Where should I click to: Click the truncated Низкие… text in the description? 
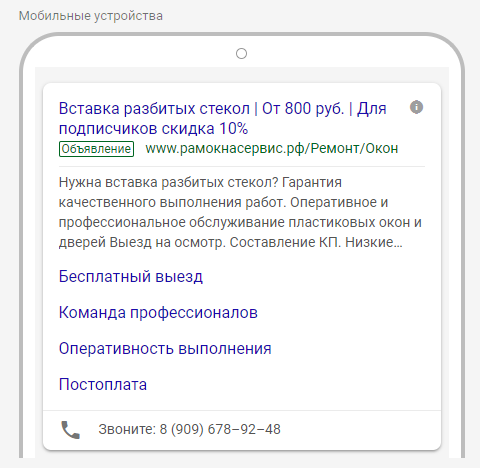[x=374, y=242]
